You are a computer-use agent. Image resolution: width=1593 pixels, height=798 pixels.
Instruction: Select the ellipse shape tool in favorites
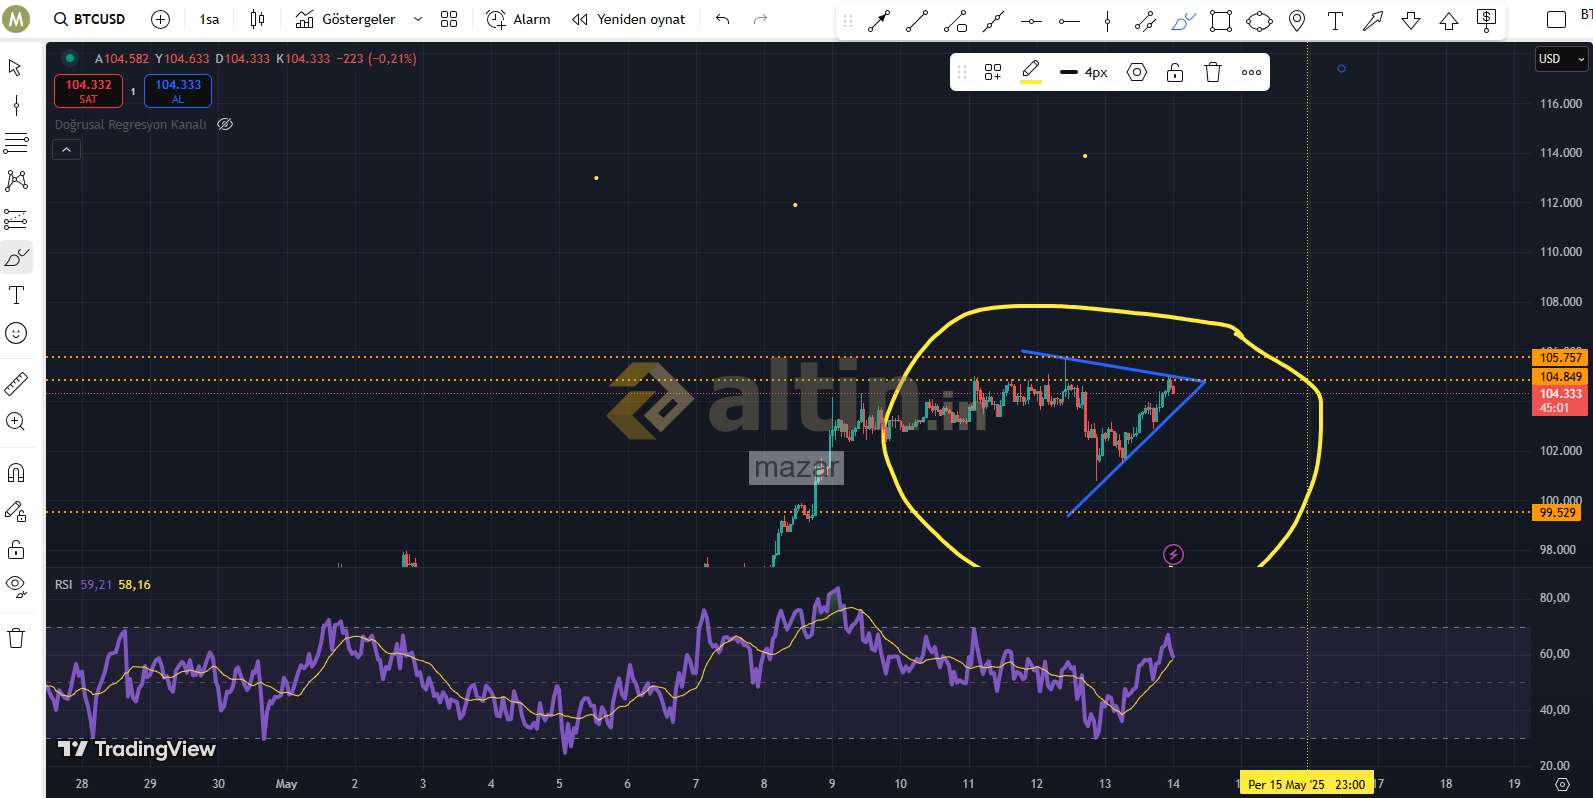(x=1259, y=21)
